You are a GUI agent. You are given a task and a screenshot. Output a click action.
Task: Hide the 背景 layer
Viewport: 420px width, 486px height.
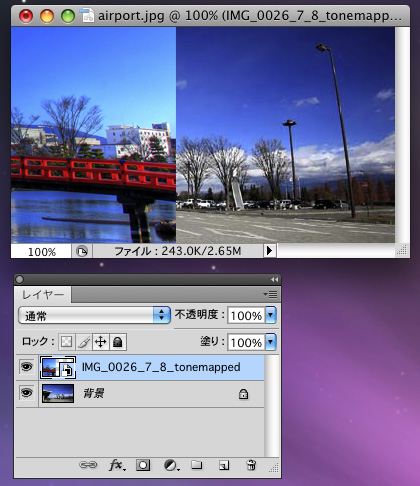(27, 393)
